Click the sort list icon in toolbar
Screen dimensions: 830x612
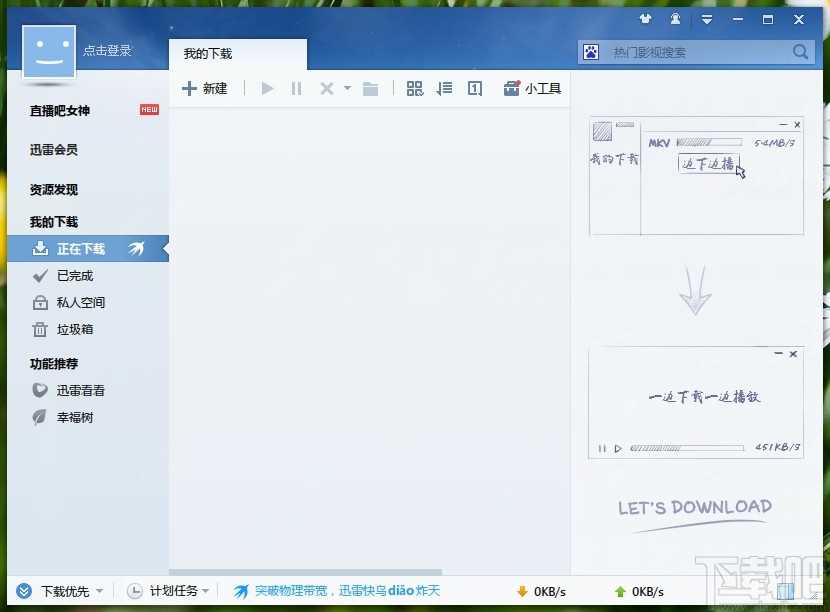pyautogui.click(x=445, y=89)
